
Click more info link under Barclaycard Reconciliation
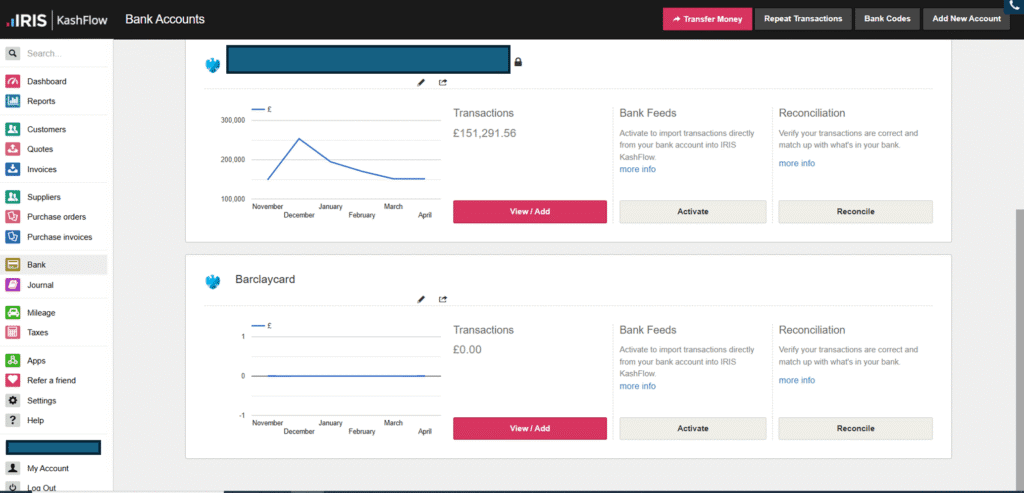point(796,380)
